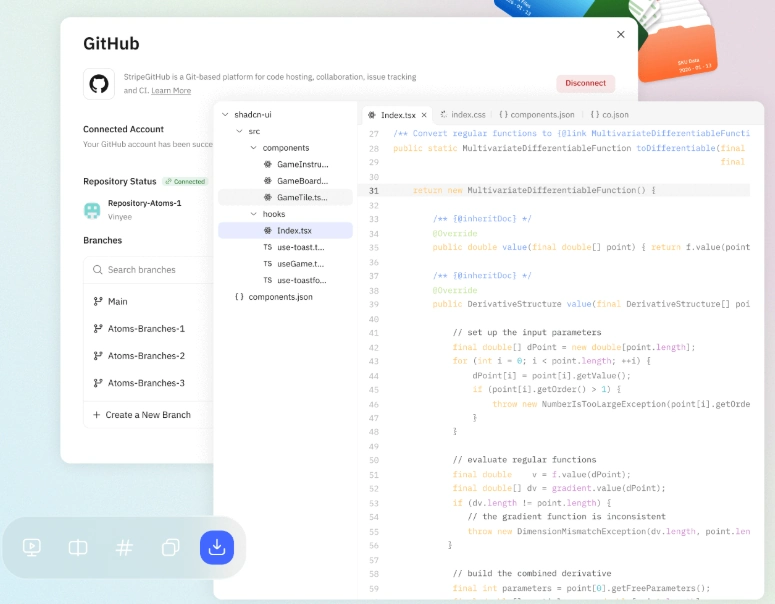This screenshot has width=775, height=604.
Task: Open the co.json editor tab
Action: [610, 115]
